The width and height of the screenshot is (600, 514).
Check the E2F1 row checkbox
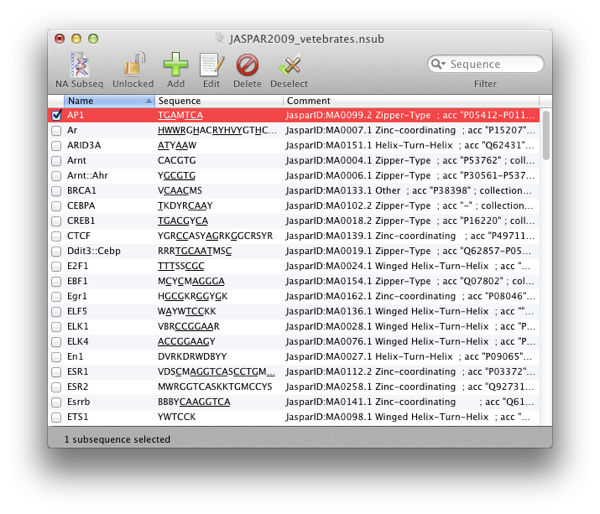click(x=56, y=266)
